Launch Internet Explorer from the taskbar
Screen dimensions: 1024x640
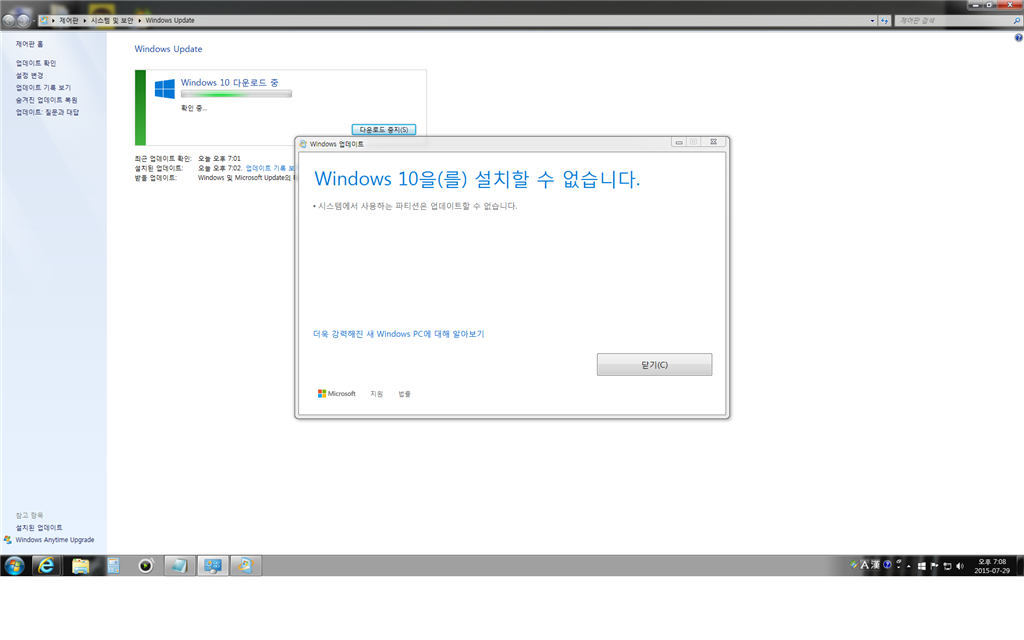(46, 566)
